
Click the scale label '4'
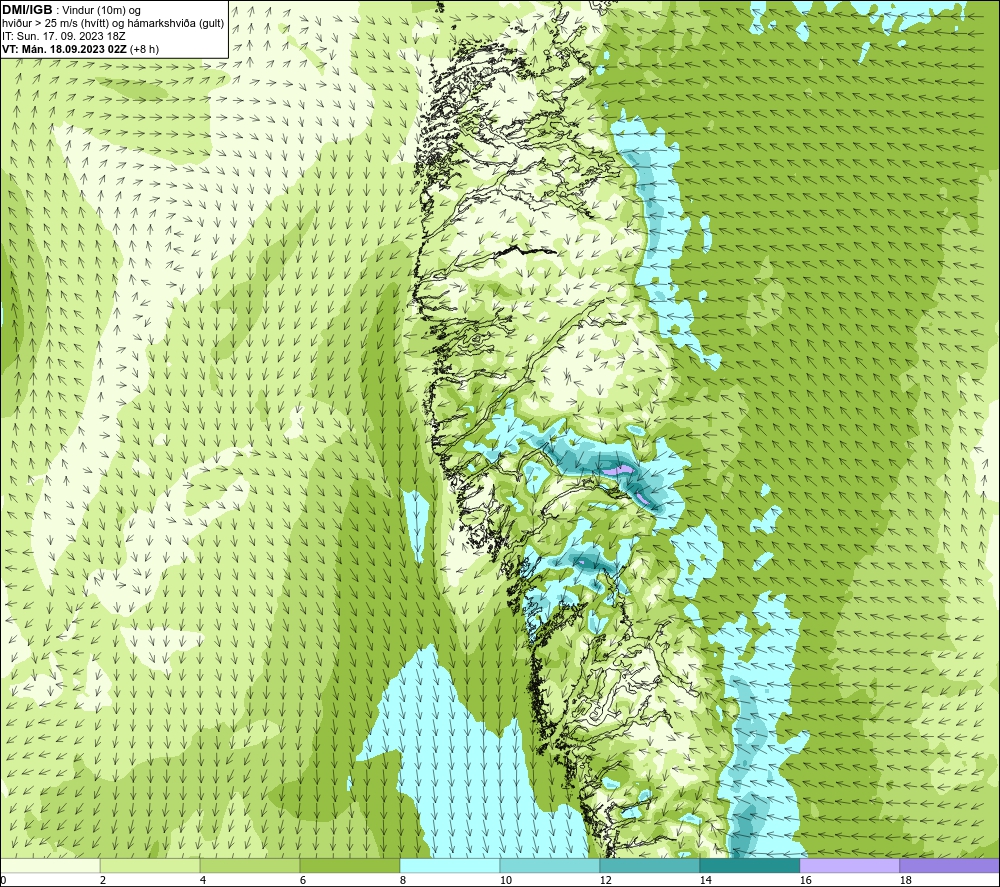pyautogui.click(x=203, y=881)
